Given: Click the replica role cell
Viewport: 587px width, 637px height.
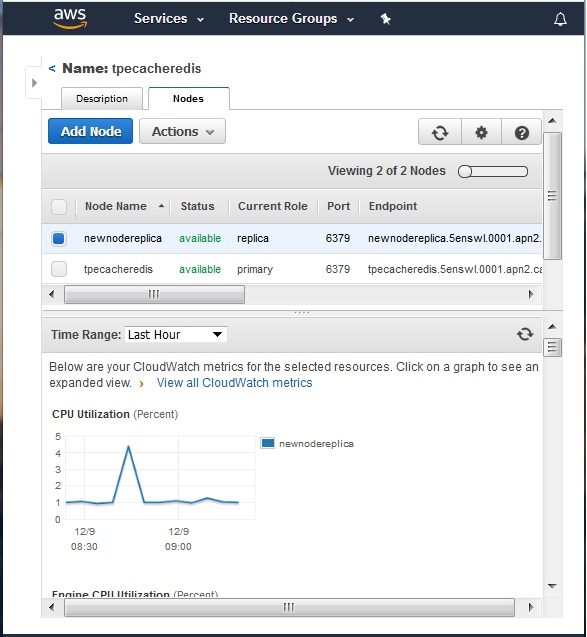Looking at the screenshot, I should [x=253, y=238].
